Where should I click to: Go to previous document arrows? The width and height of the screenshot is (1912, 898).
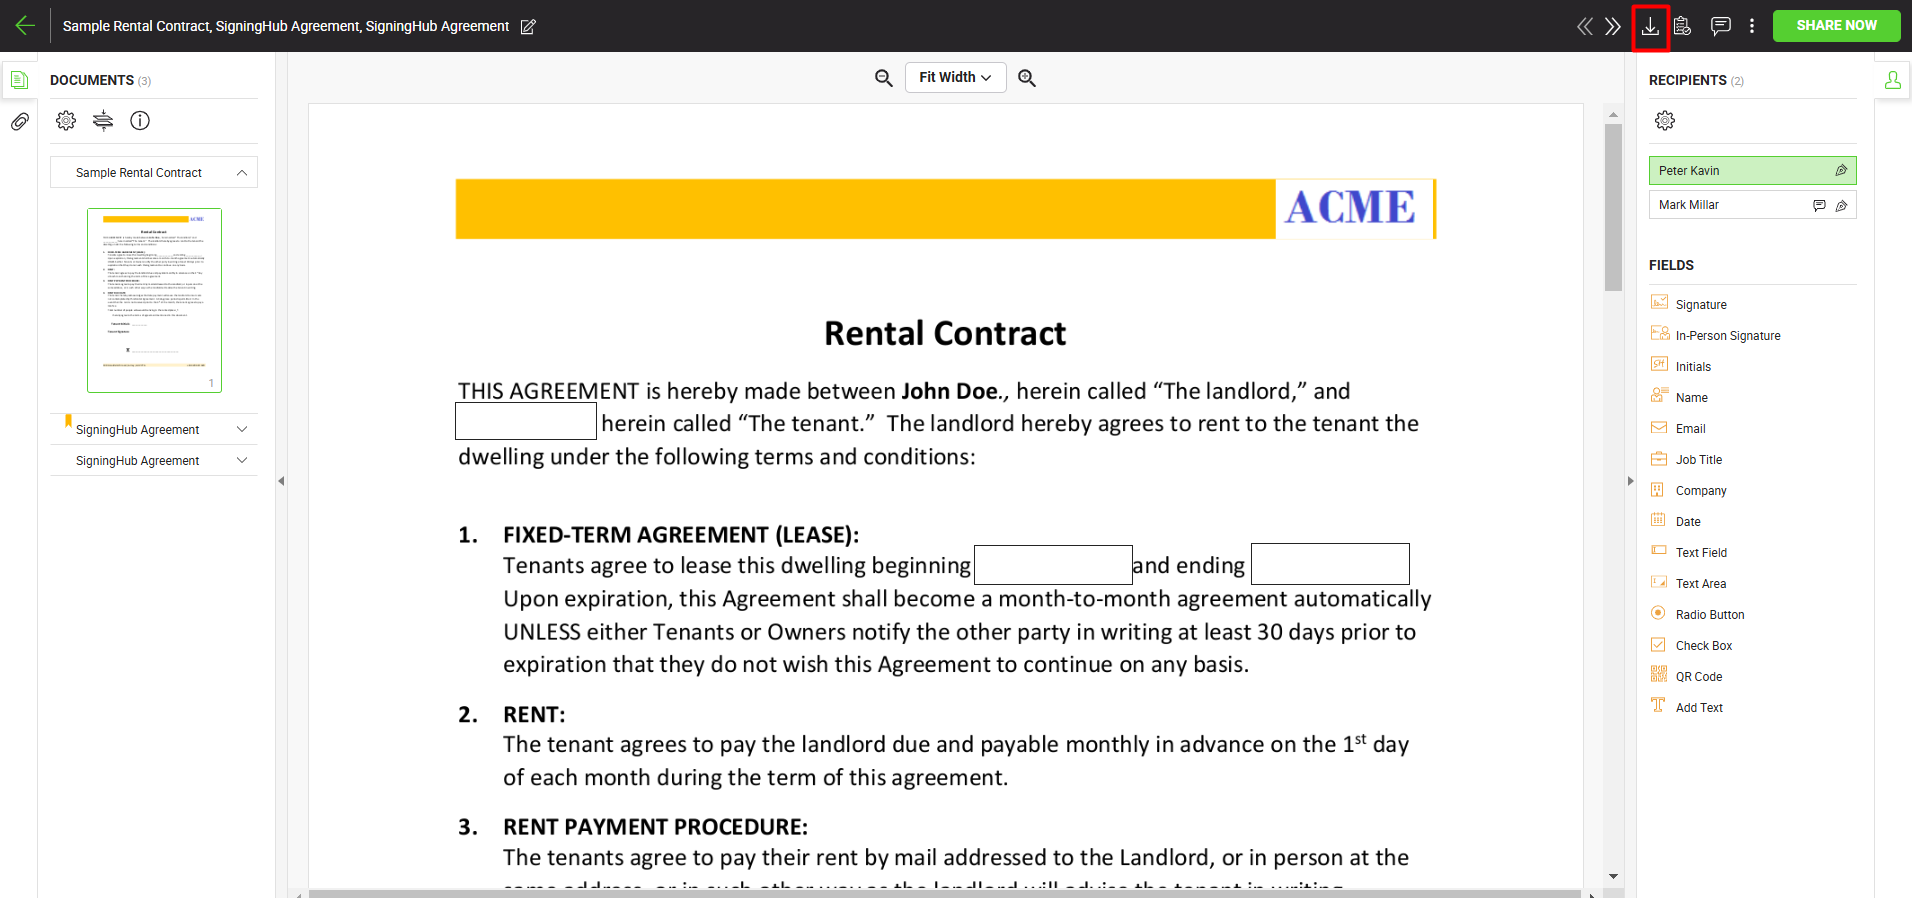[x=1585, y=26]
